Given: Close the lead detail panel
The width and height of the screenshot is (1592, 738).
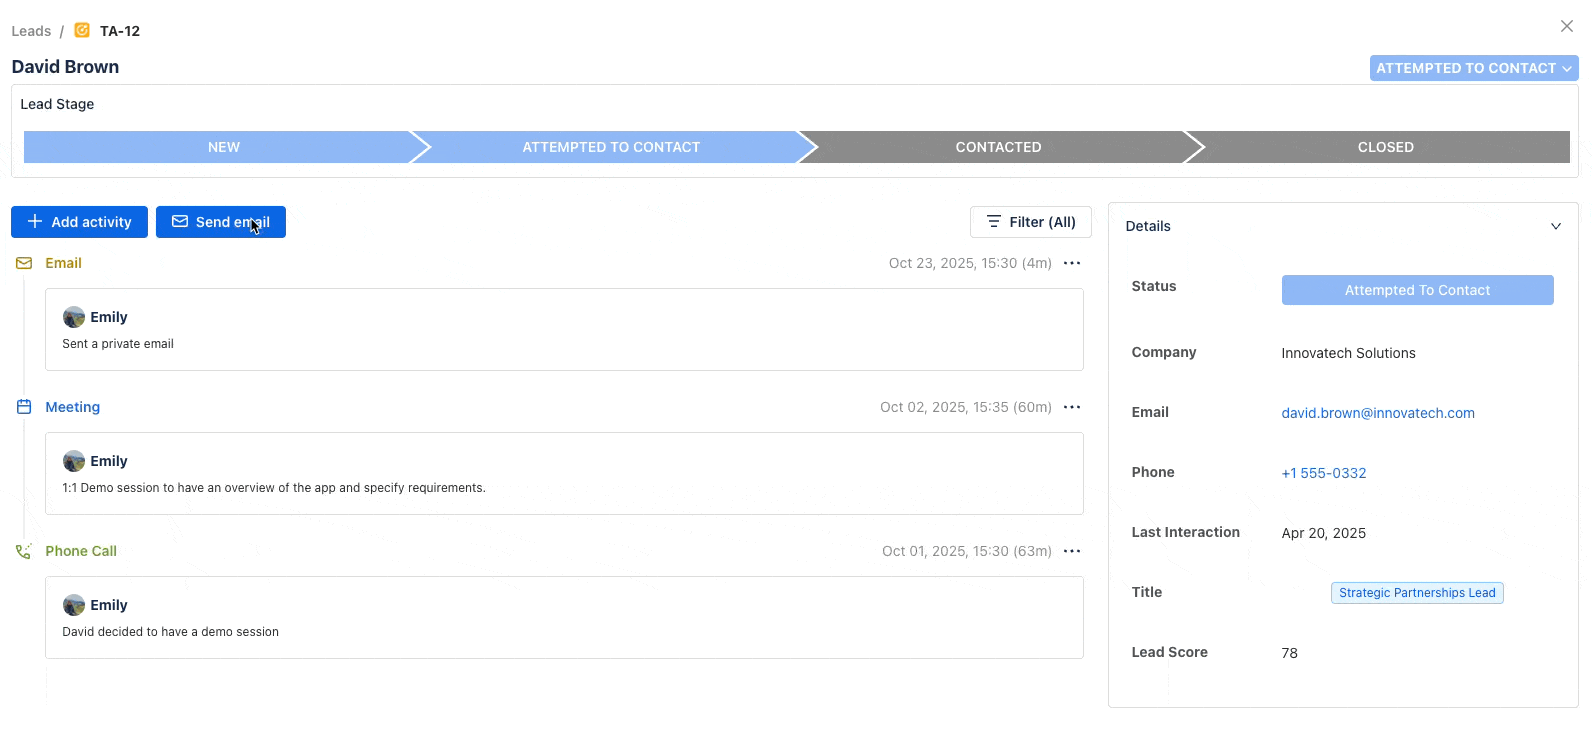Looking at the screenshot, I should [x=1566, y=26].
